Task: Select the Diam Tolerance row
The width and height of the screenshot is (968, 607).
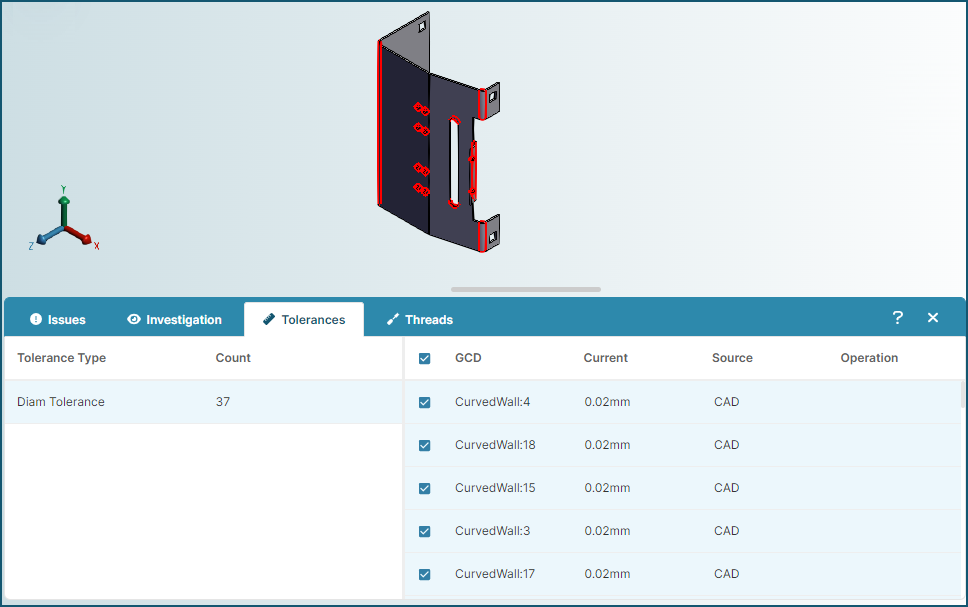Action: [x=203, y=402]
